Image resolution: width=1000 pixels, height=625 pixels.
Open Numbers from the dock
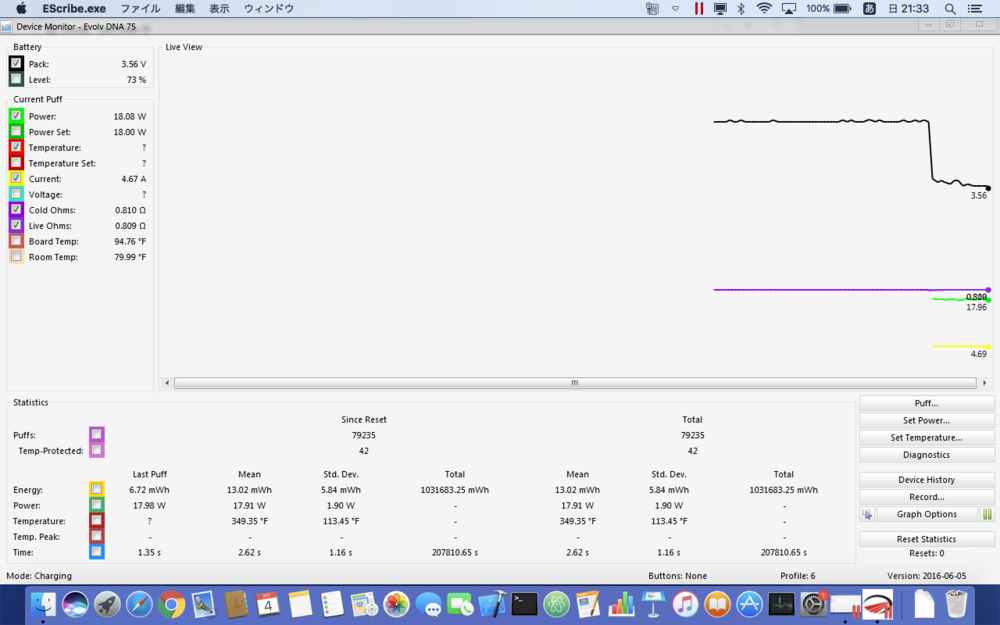click(x=621, y=603)
